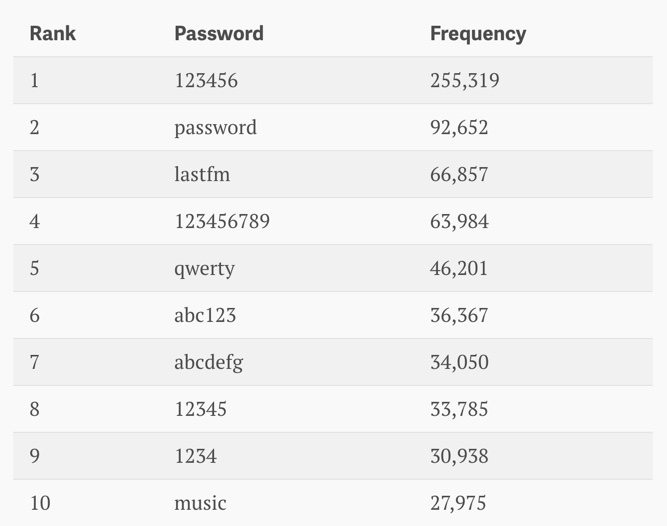Screen dimensions: 667x526
Task: Select the 'music' password cell
Action: point(200,503)
